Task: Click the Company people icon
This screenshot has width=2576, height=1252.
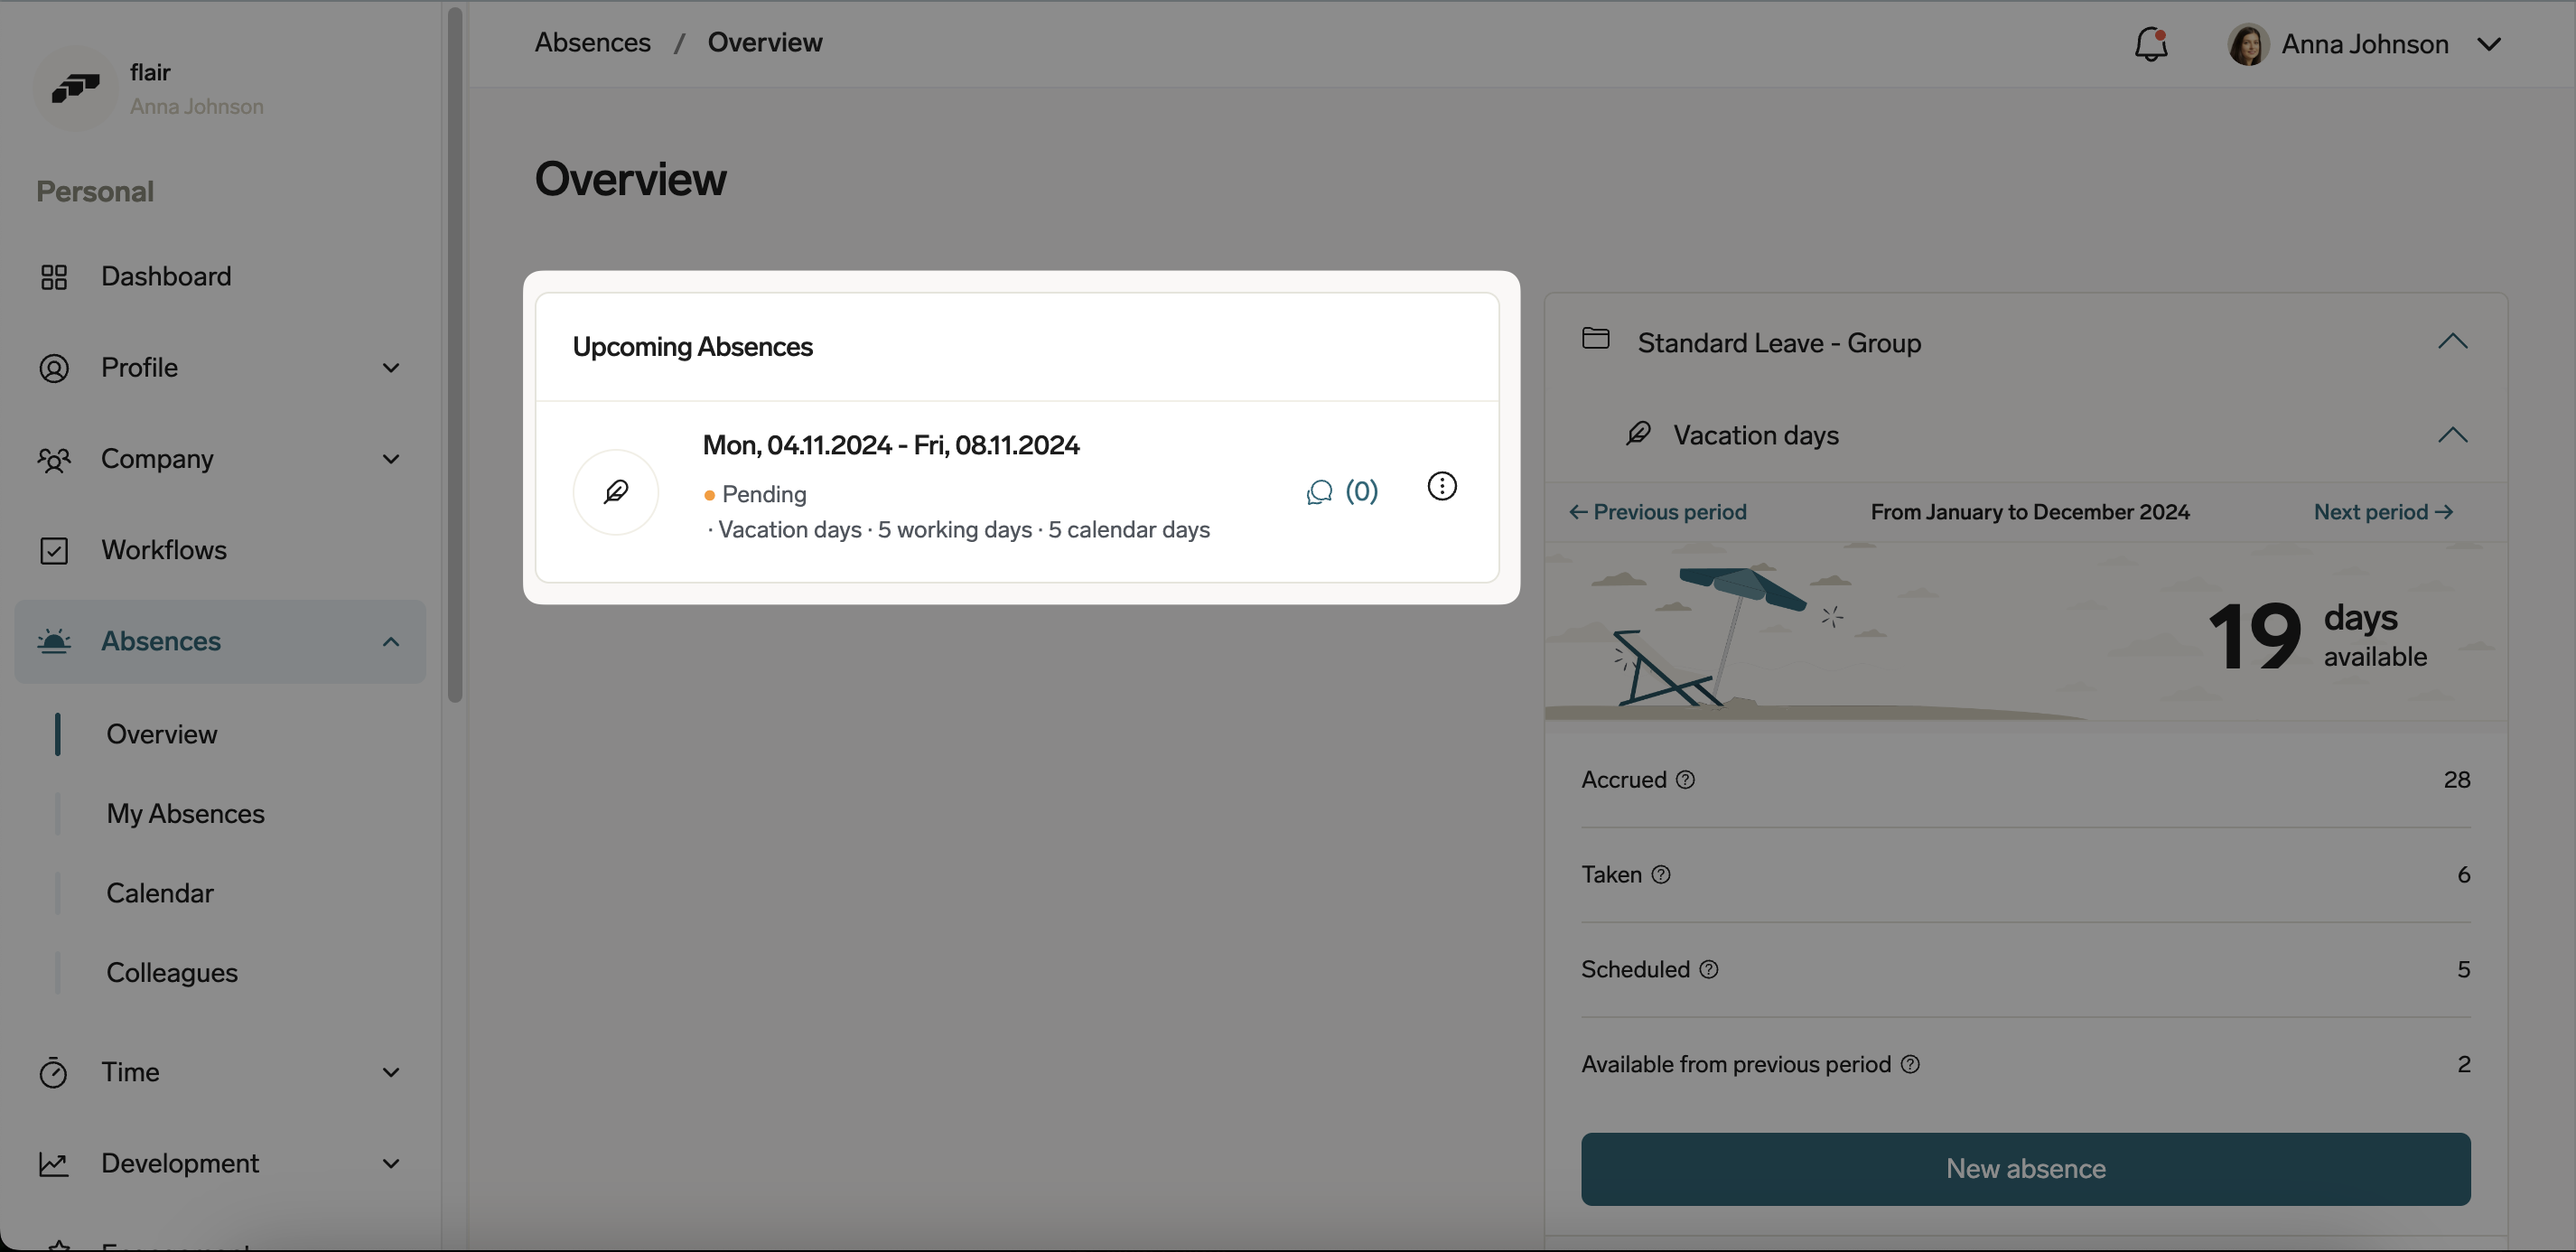Action: click(x=55, y=459)
